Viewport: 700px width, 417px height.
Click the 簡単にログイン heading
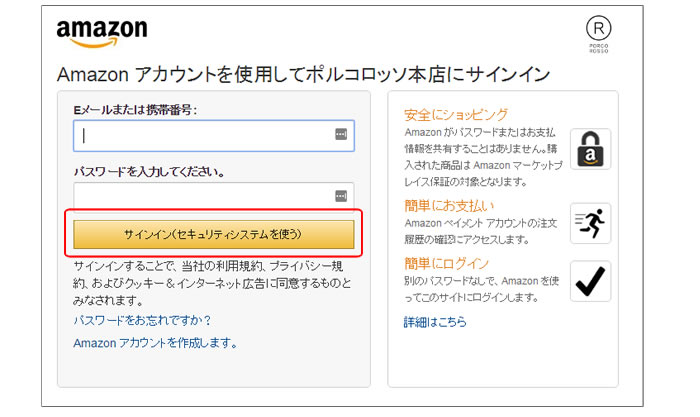pos(446,263)
